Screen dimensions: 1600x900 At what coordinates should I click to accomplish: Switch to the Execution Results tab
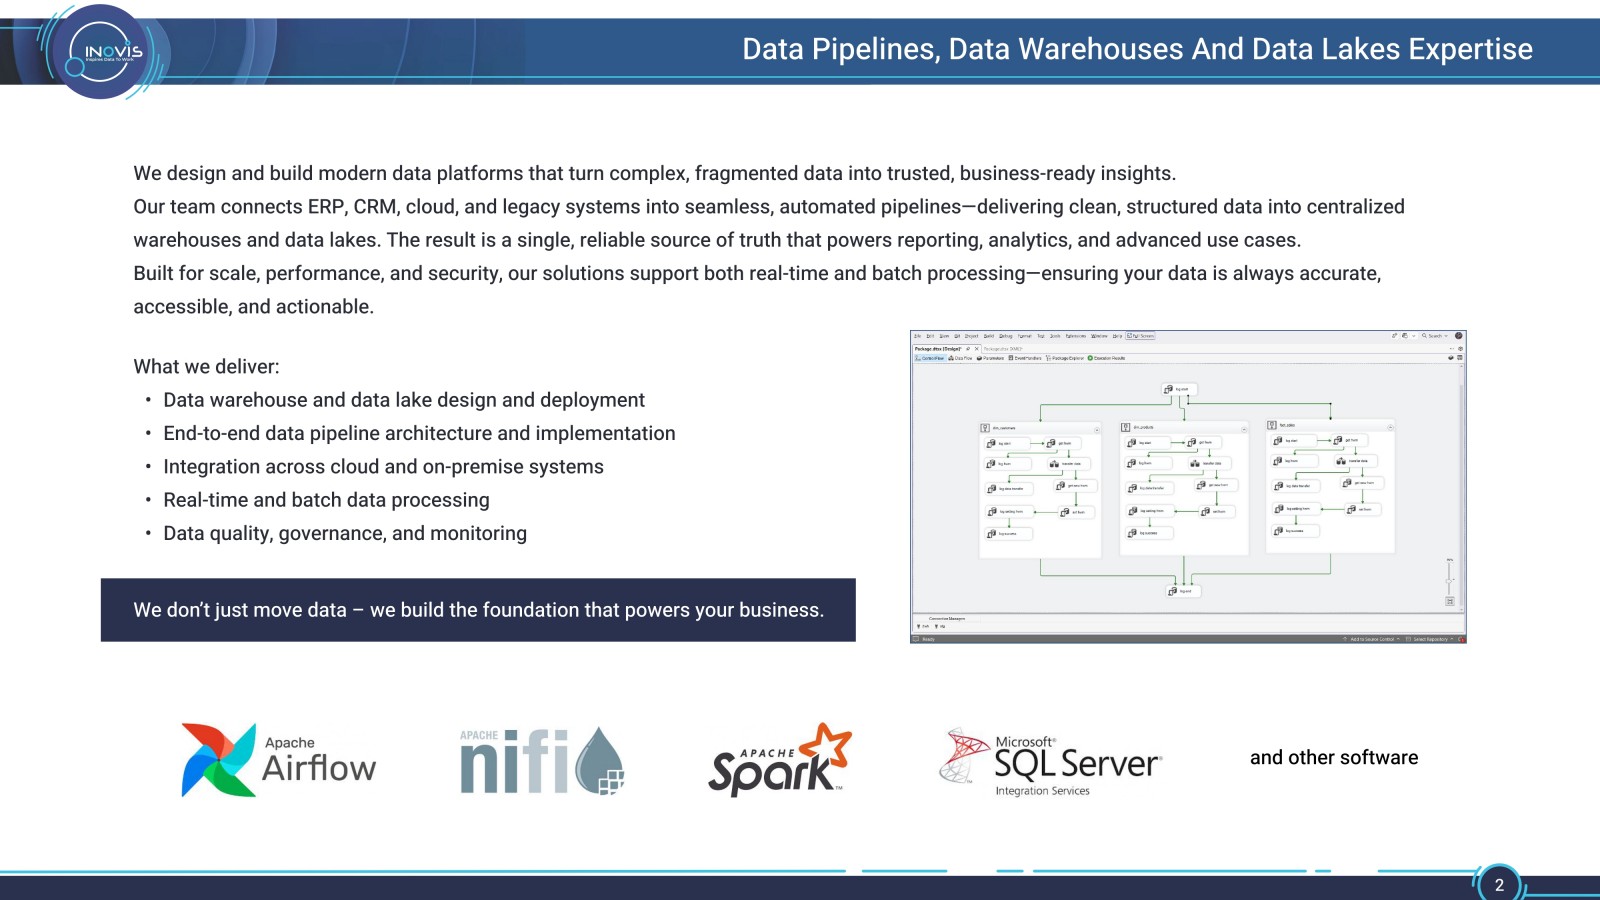point(1107,358)
